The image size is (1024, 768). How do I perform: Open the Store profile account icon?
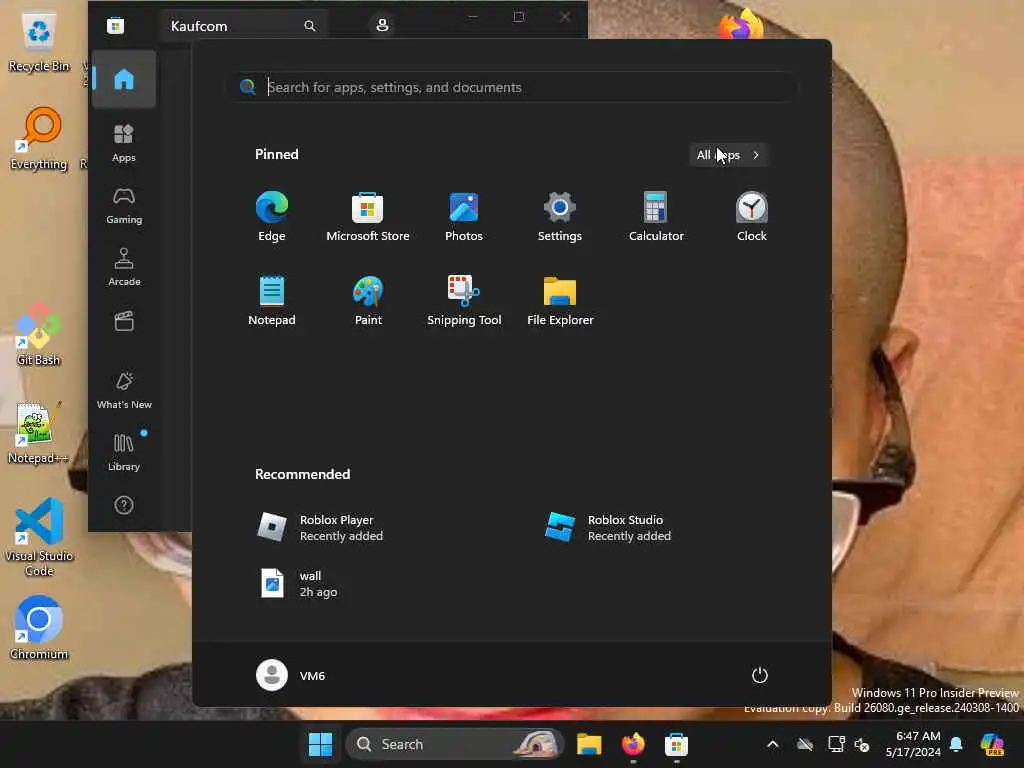click(x=382, y=25)
